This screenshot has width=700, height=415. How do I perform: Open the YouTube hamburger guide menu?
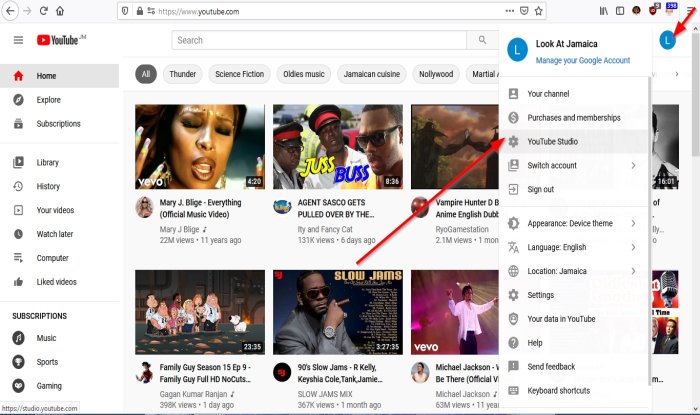pyautogui.click(x=18, y=40)
